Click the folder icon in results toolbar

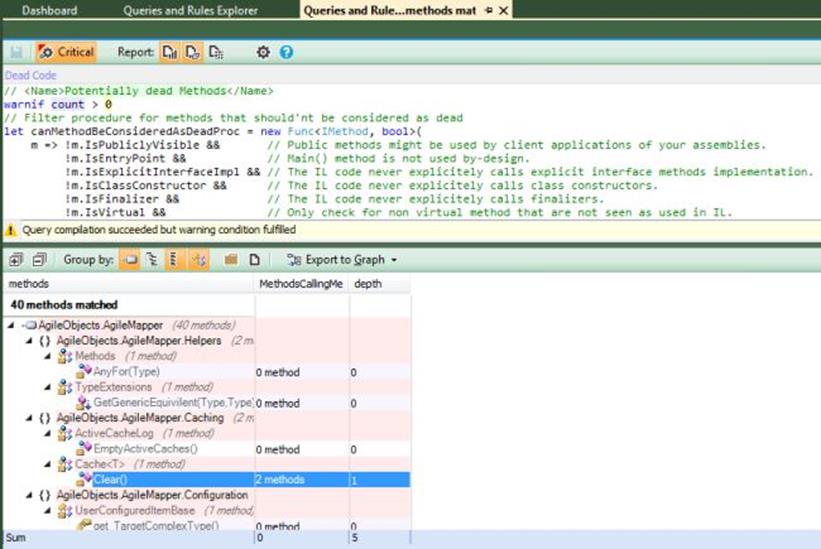tap(231, 260)
